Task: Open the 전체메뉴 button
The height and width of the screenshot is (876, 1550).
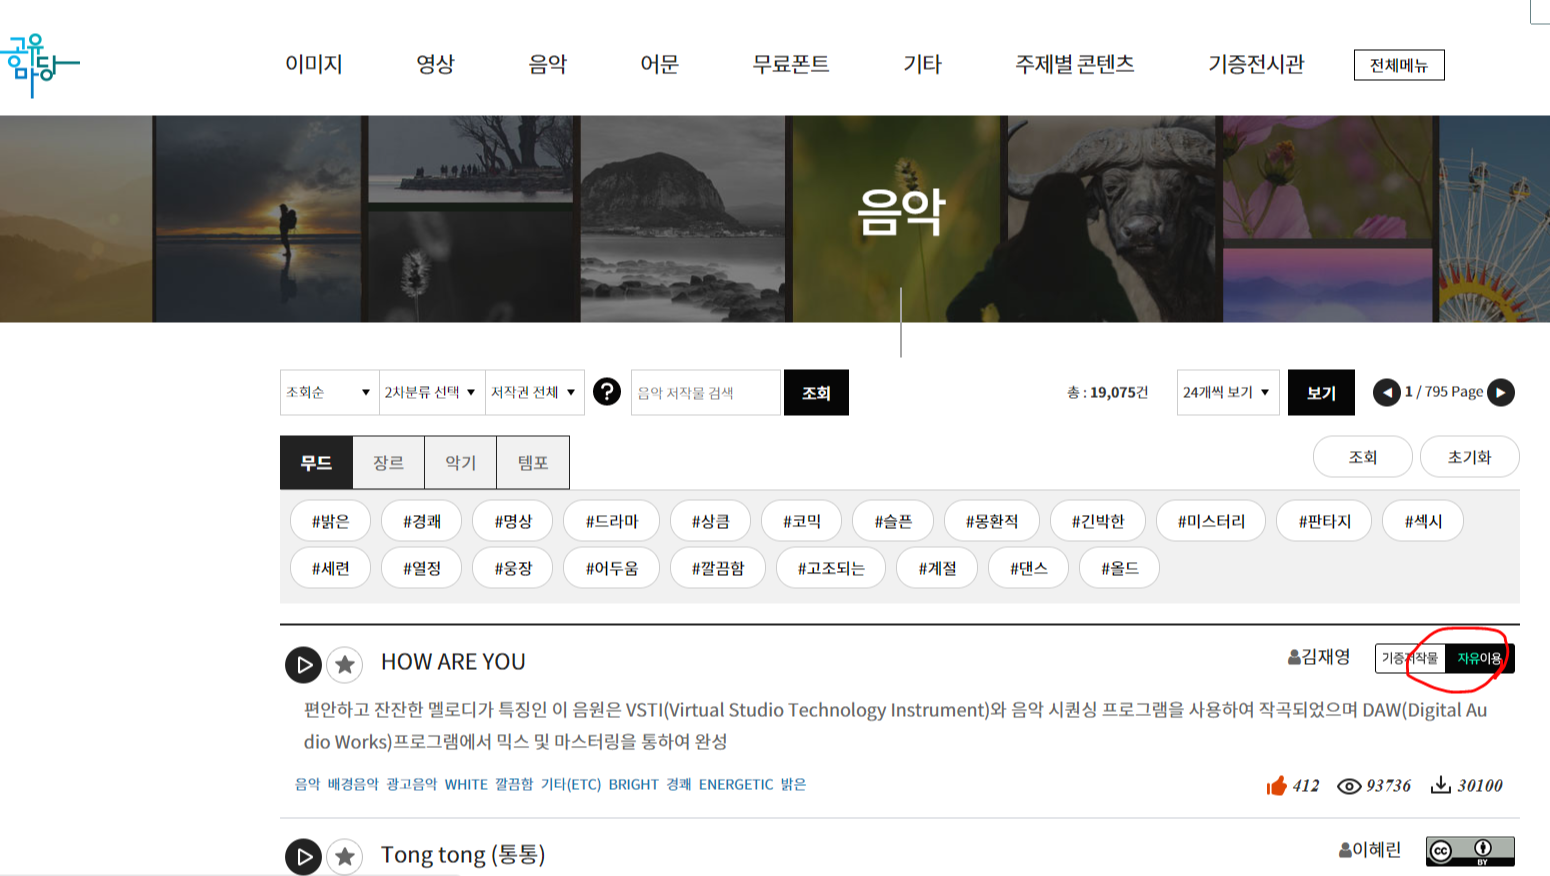Action: (1399, 65)
